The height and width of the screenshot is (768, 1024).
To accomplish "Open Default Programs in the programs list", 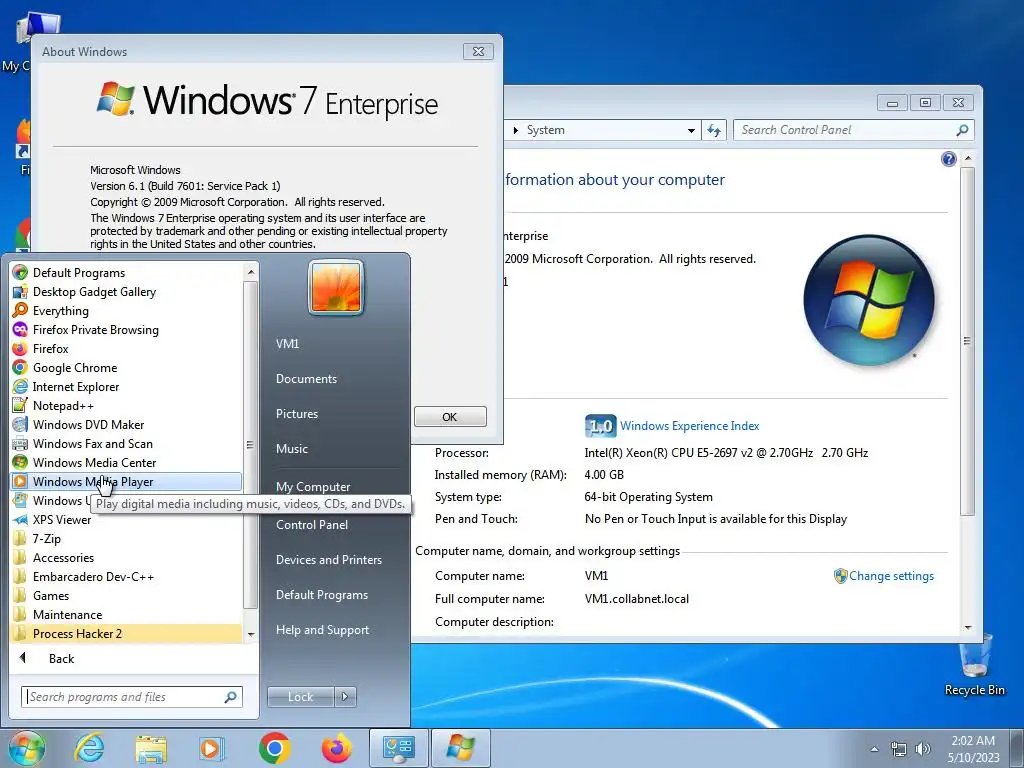I will click(x=127, y=273).
